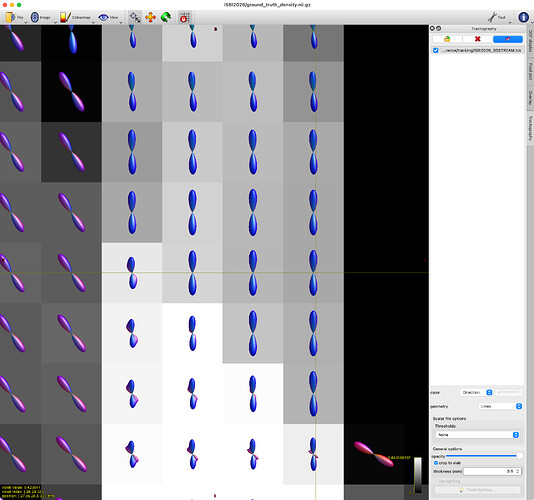
Task: Float the Tractography dock panel
Action: [x=439, y=28]
